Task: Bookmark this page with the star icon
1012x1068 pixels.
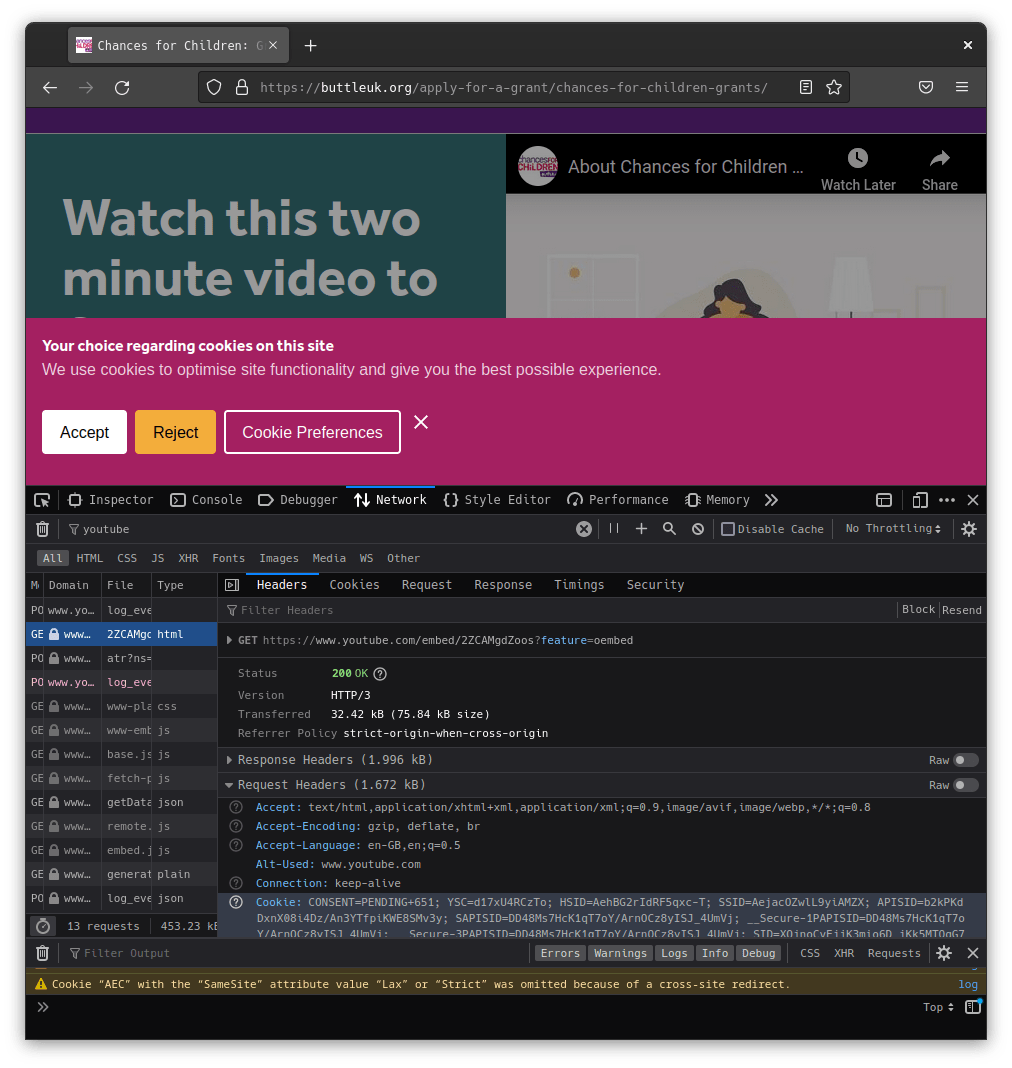Action: tap(834, 87)
